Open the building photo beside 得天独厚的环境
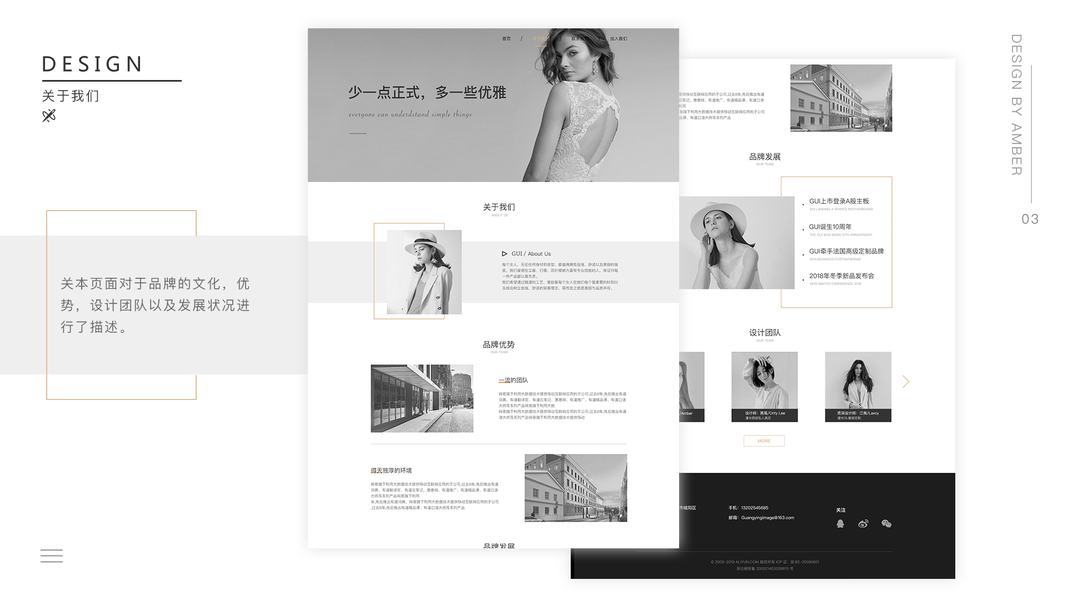 click(x=576, y=488)
